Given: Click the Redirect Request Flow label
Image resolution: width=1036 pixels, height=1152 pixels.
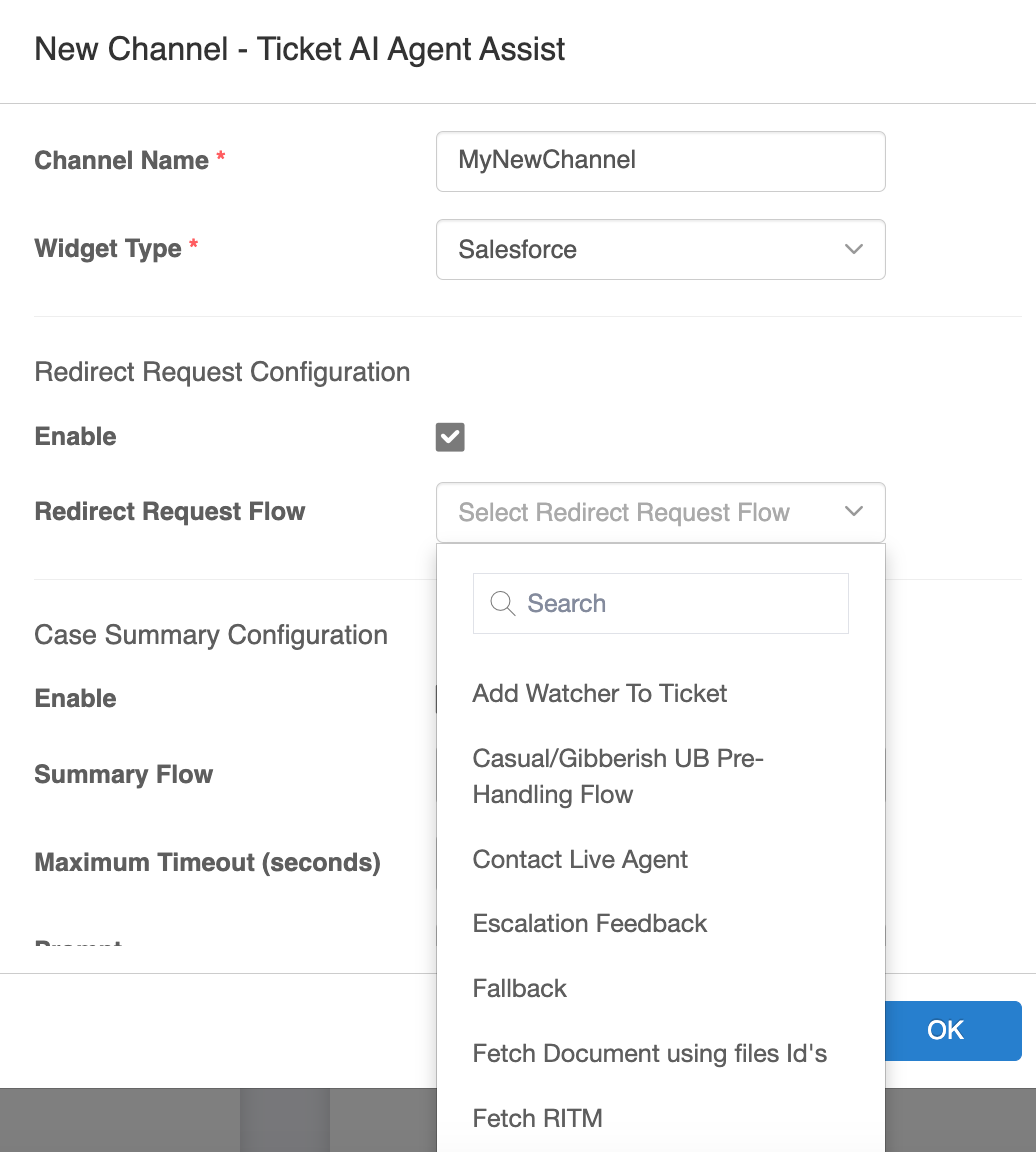Looking at the screenshot, I should pyautogui.click(x=170, y=512).
